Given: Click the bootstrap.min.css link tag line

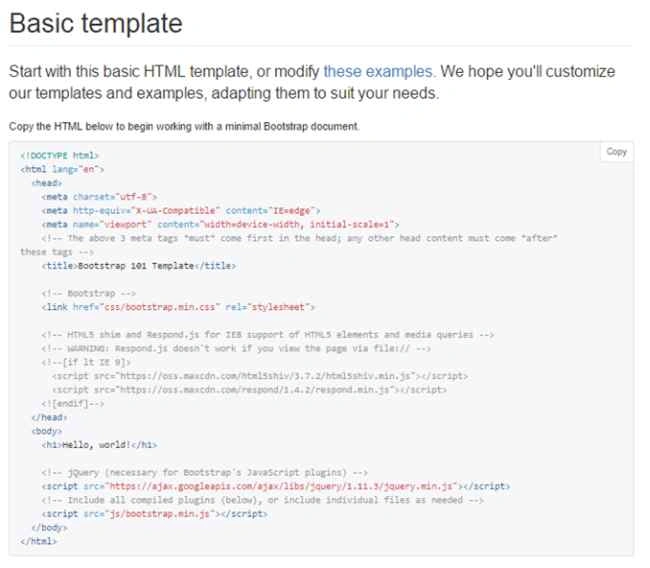Looking at the screenshot, I should tap(178, 307).
